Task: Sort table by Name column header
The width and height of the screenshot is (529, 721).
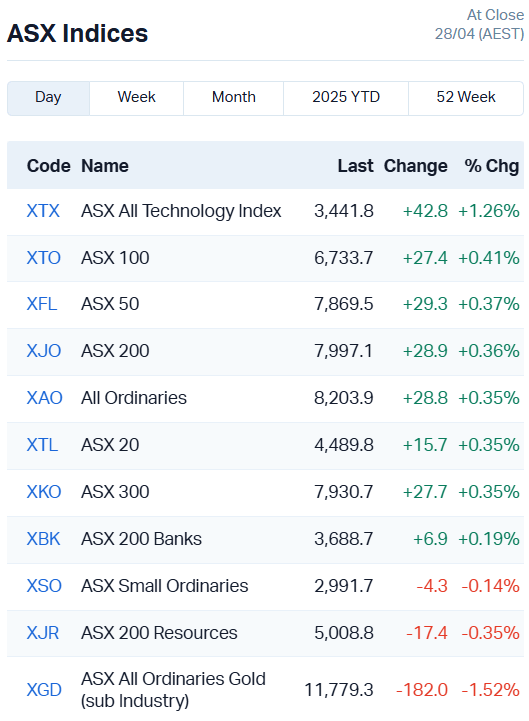Action: 105,166
